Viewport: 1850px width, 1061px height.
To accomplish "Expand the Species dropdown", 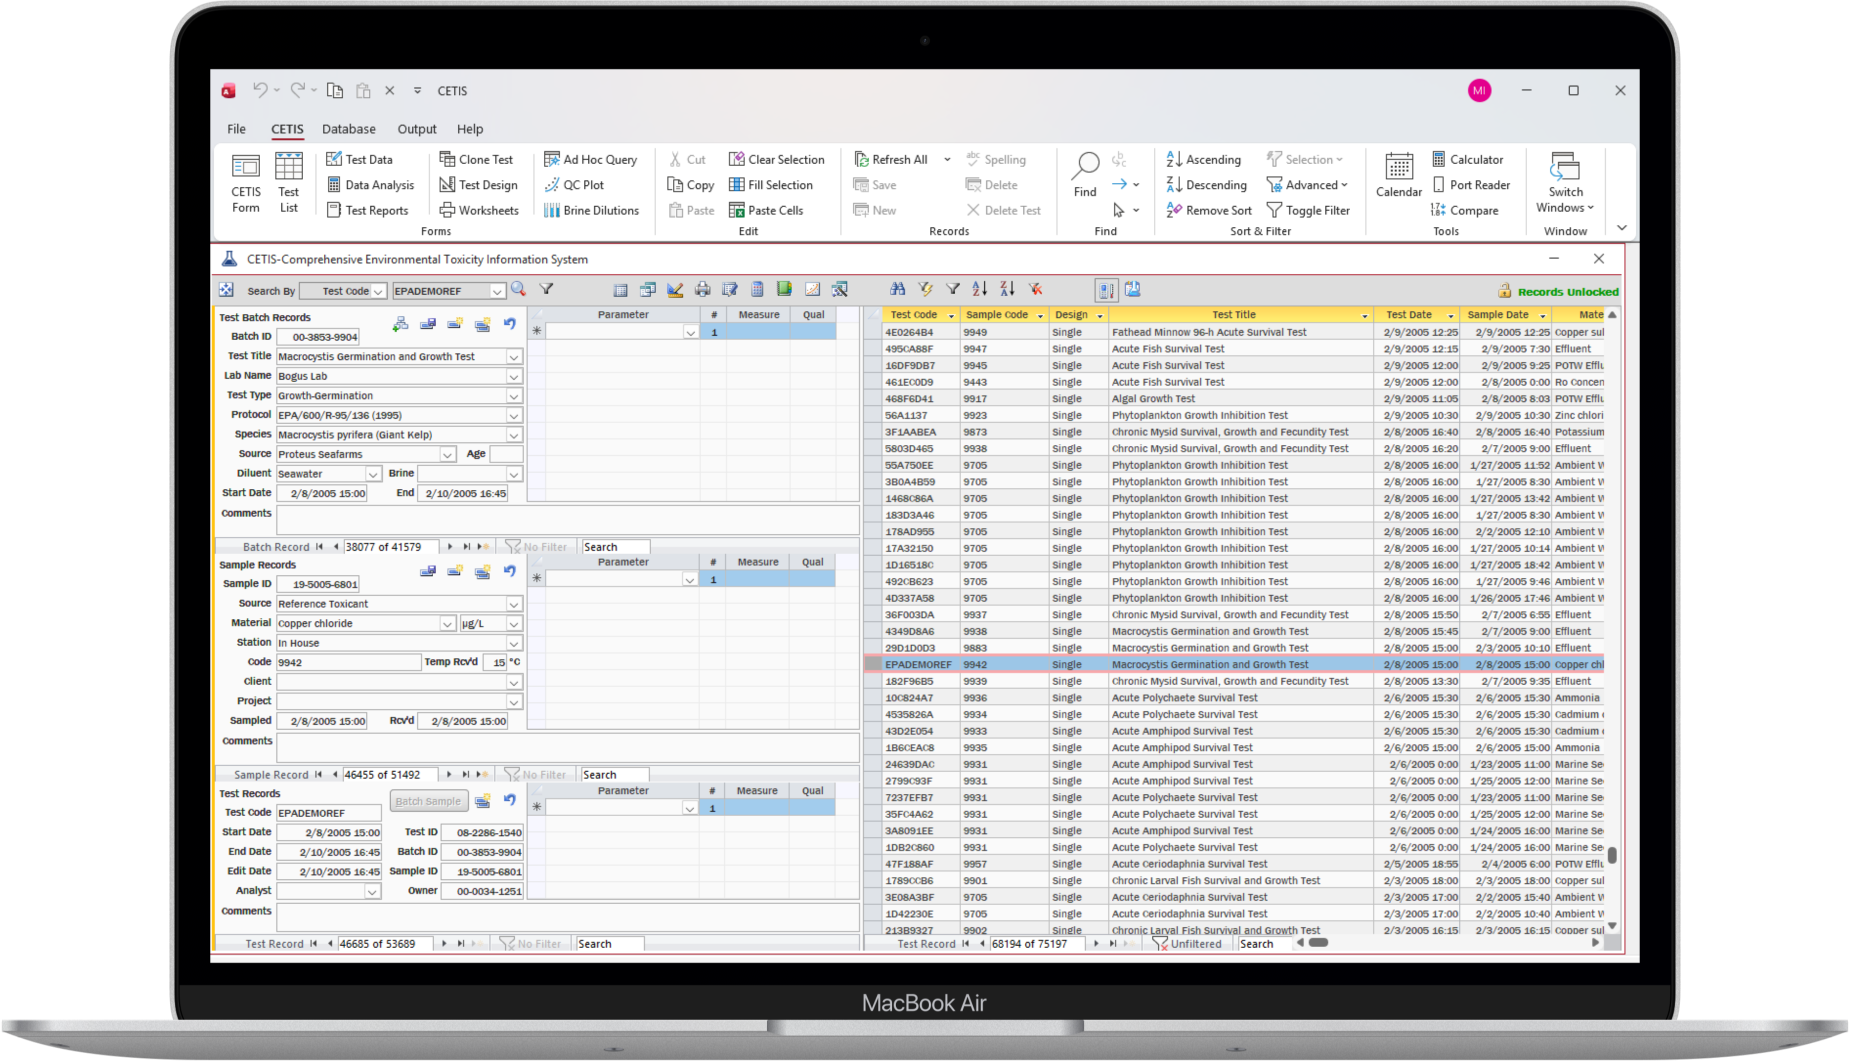I will click(514, 435).
